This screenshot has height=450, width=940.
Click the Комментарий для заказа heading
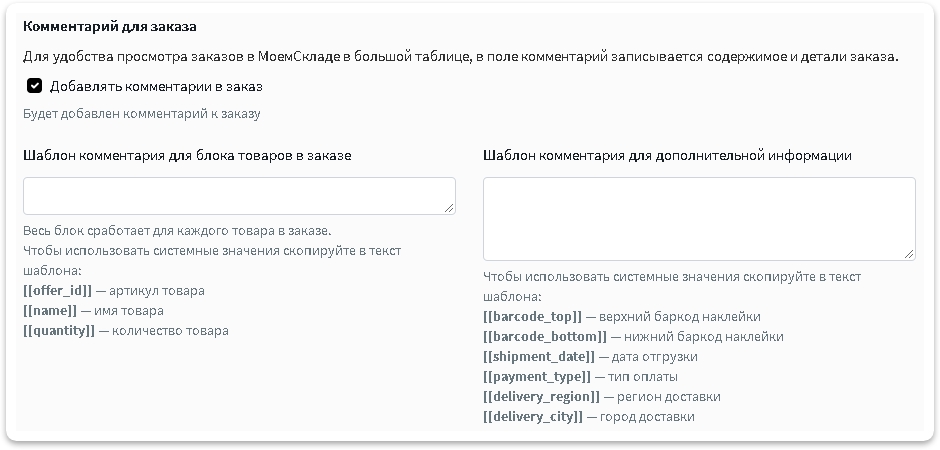pos(110,27)
